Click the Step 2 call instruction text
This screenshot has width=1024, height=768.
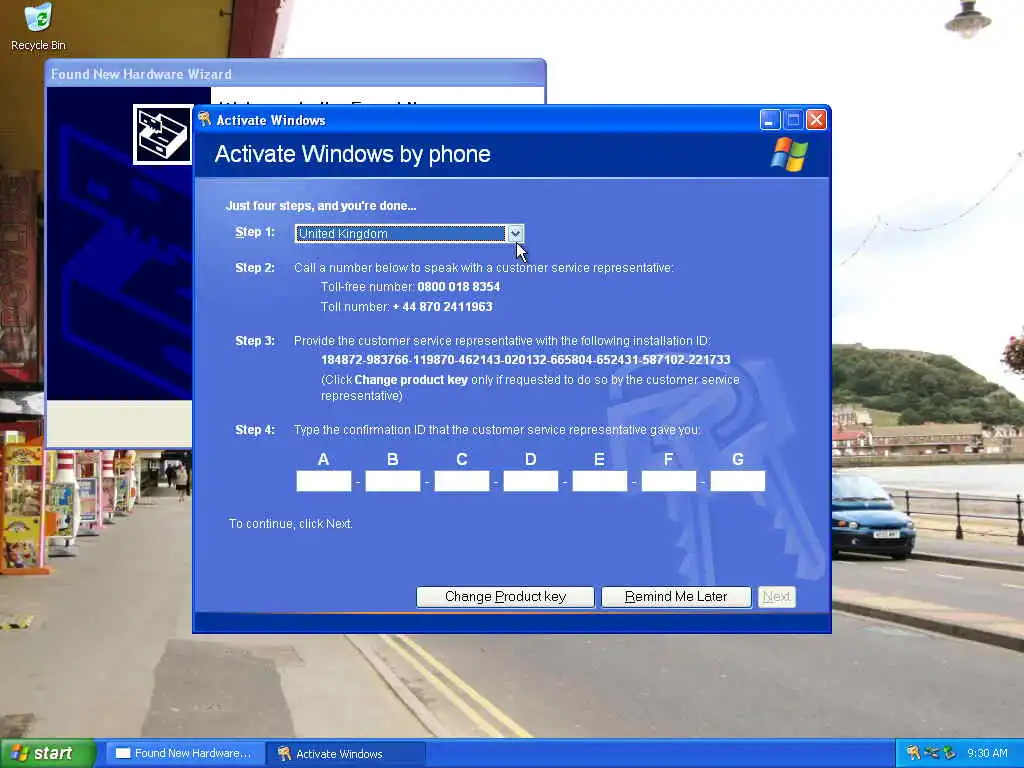[x=483, y=268]
